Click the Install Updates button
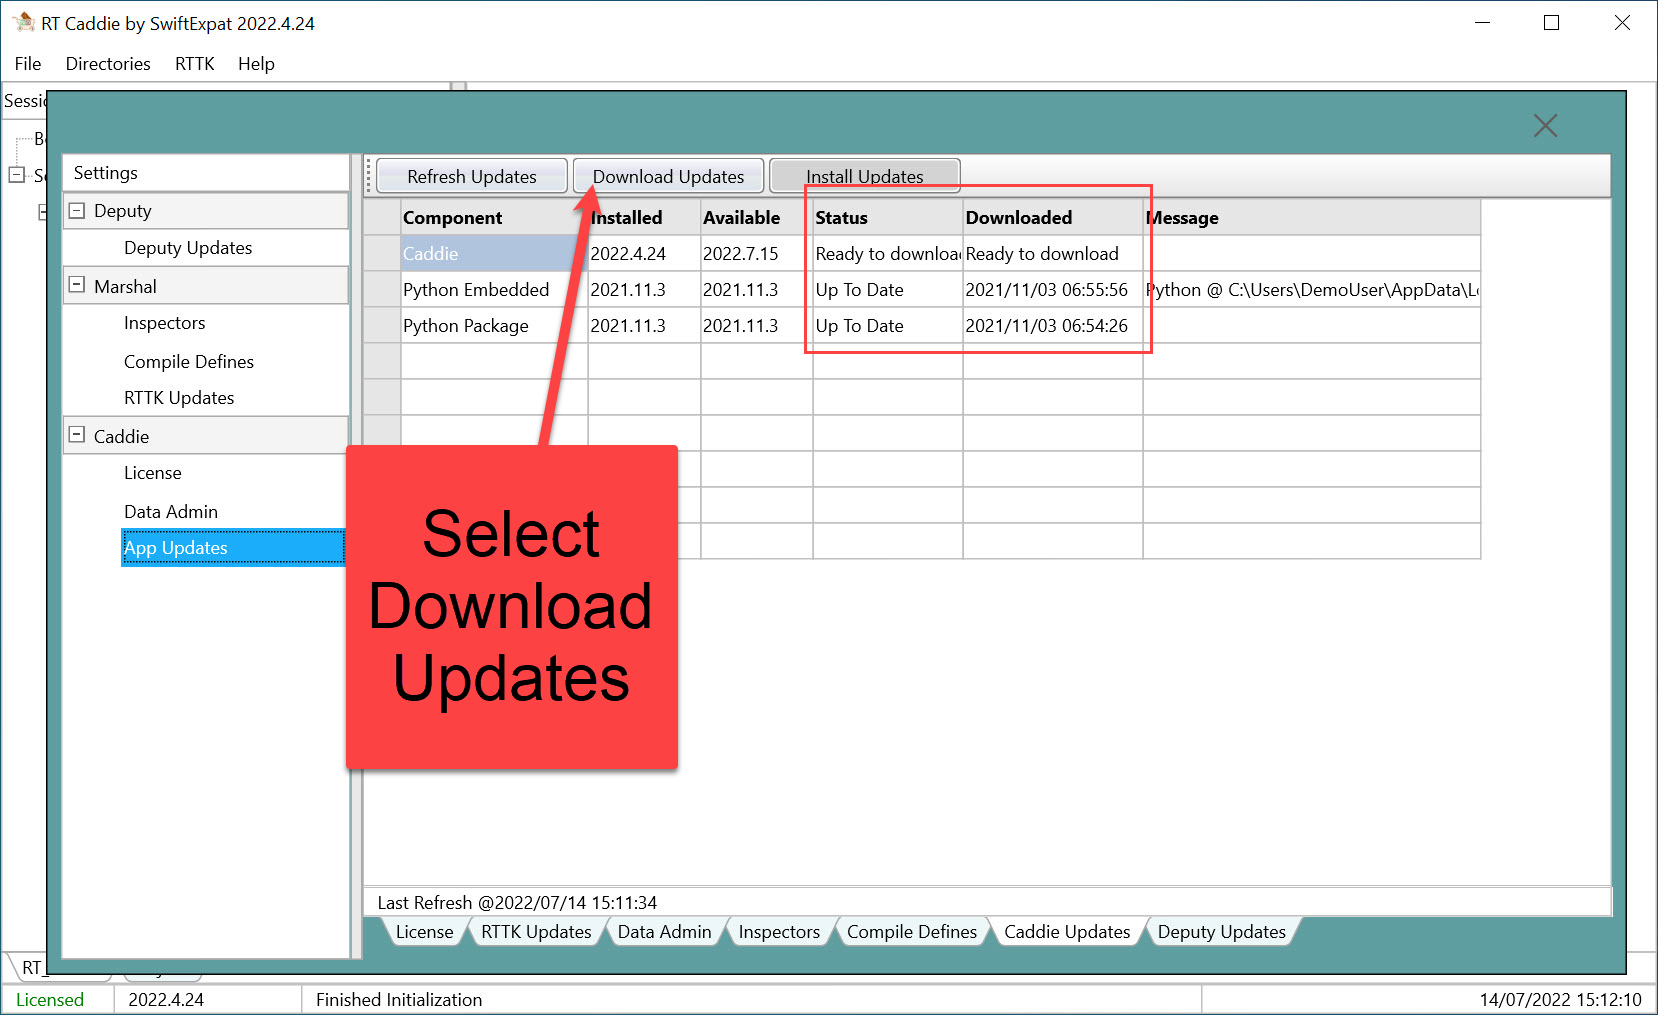Viewport: 1658px width, 1015px height. point(864,176)
